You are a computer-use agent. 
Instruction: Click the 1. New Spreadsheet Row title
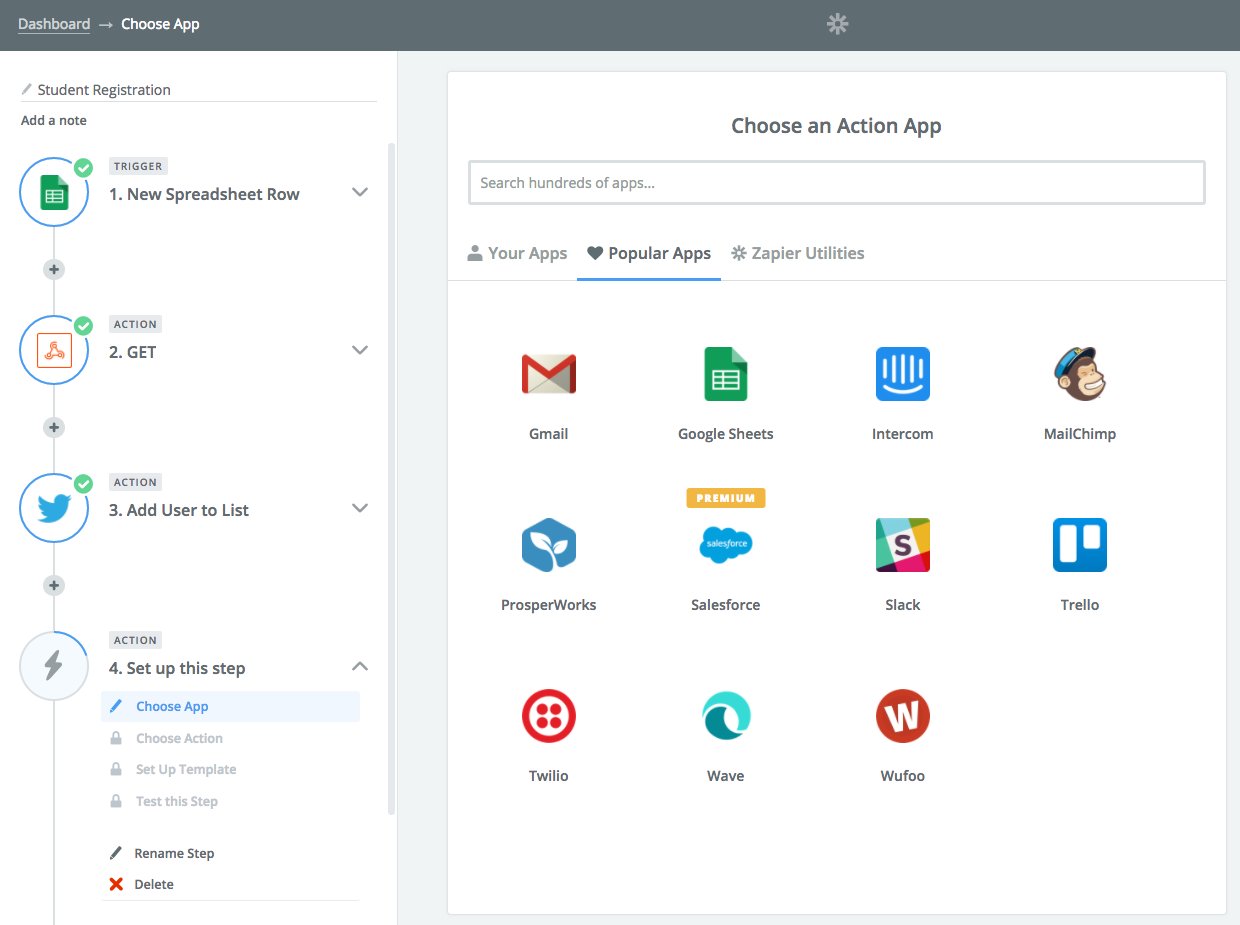pos(204,194)
